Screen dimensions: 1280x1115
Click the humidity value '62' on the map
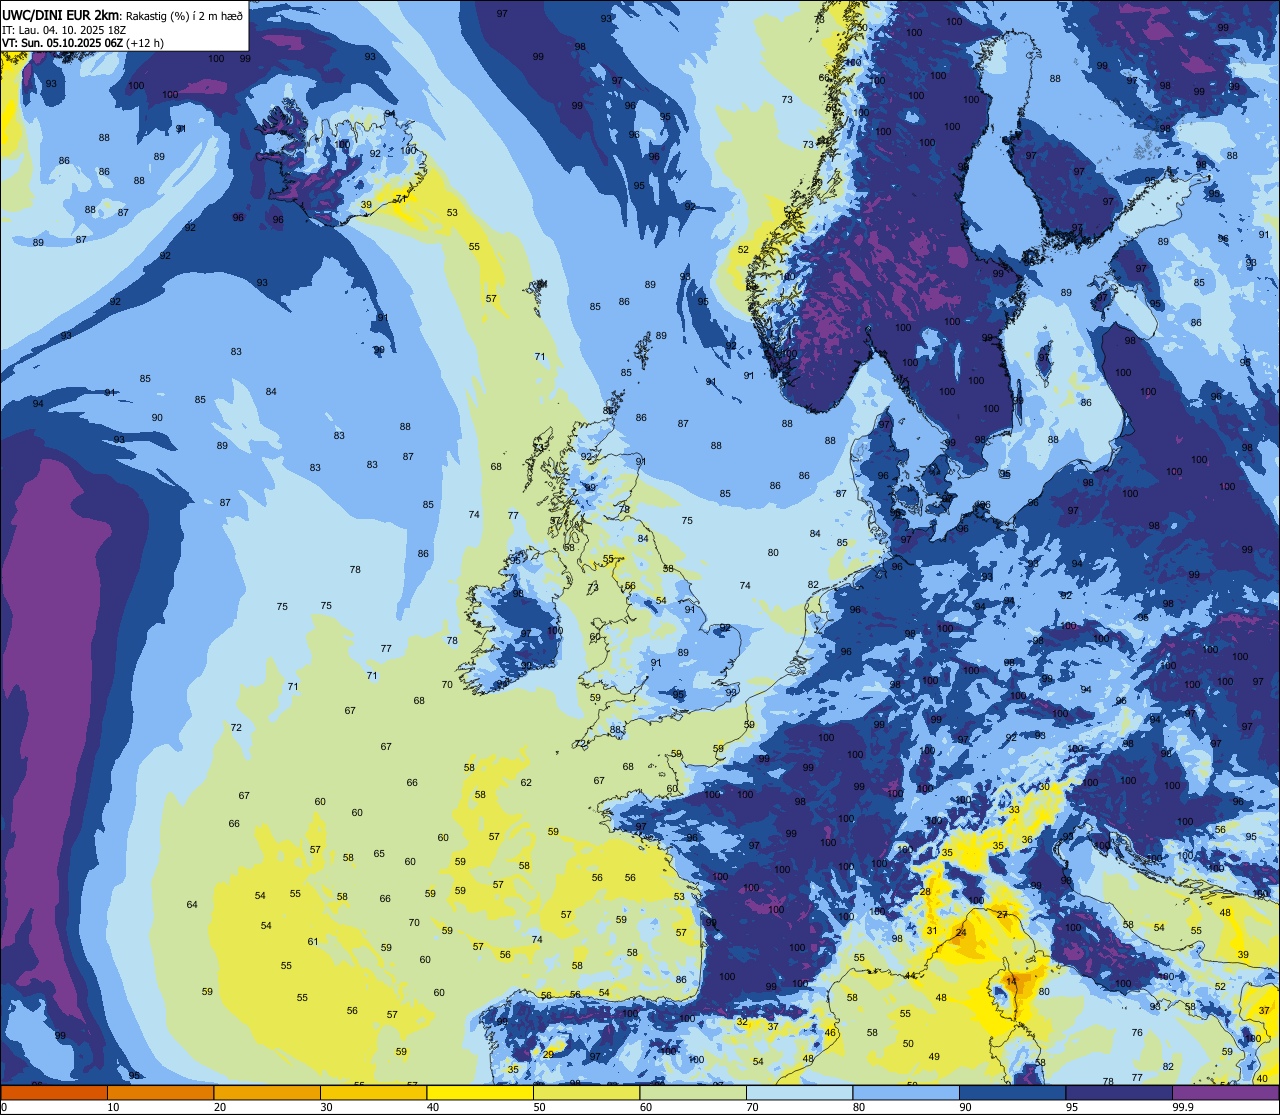[526, 783]
